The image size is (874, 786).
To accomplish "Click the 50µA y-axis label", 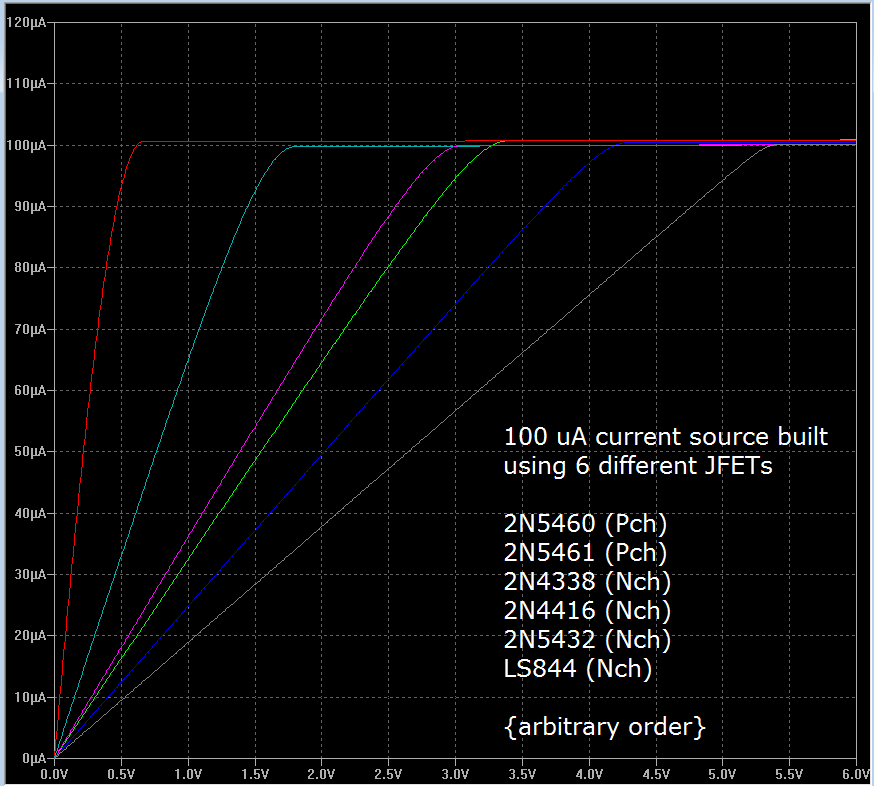I will [x=30, y=452].
